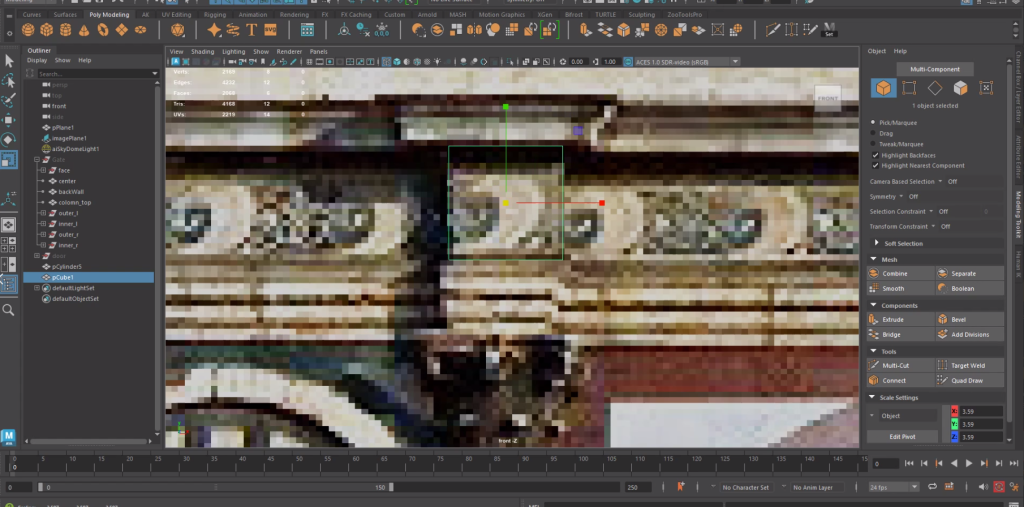Click in the Outliner search field

pyautogui.click(x=97, y=73)
